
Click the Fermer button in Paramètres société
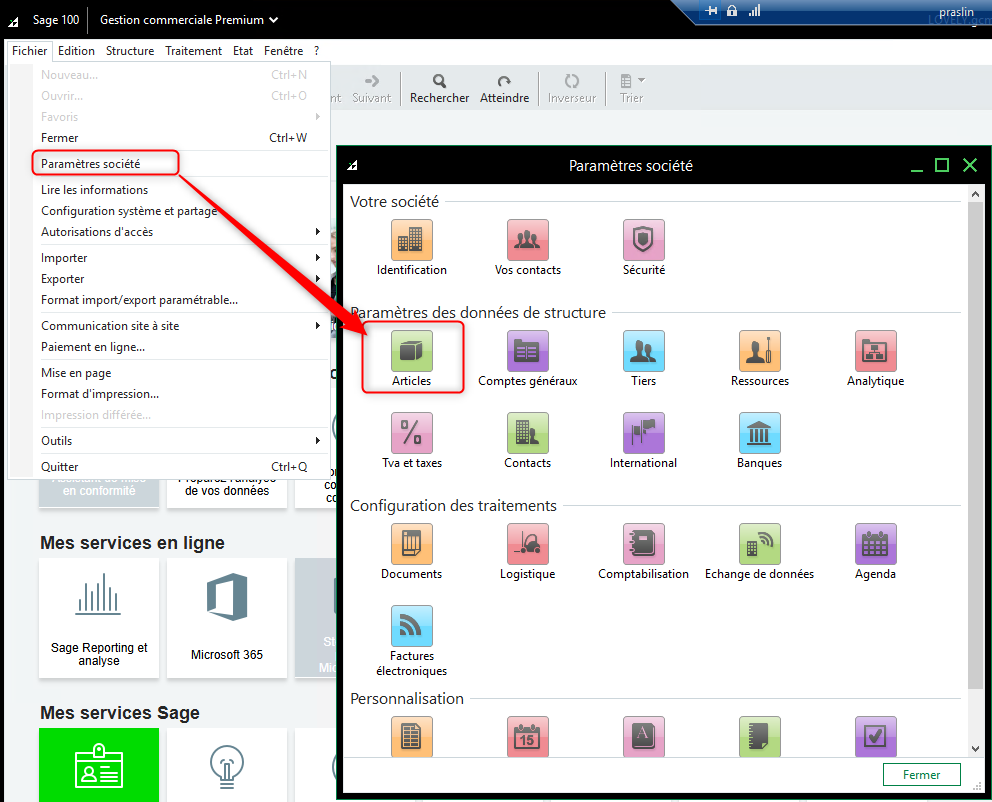pyautogui.click(x=921, y=775)
